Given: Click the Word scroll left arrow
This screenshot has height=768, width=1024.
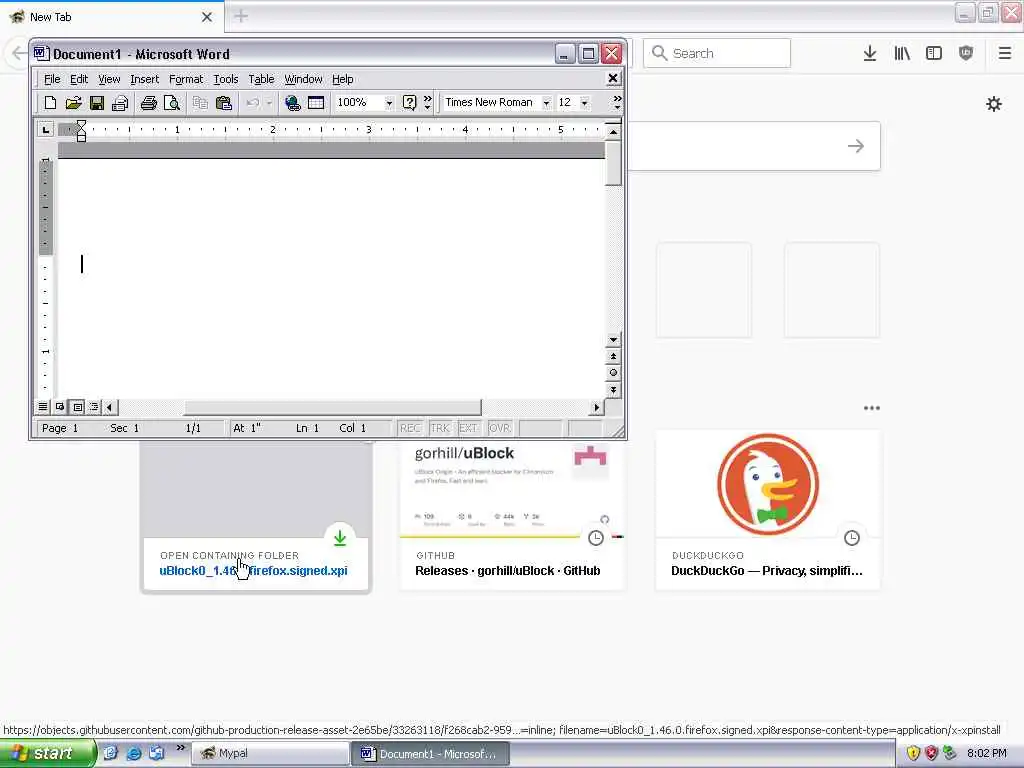Looking at the screenshot, I should click(x=110, y=408).
